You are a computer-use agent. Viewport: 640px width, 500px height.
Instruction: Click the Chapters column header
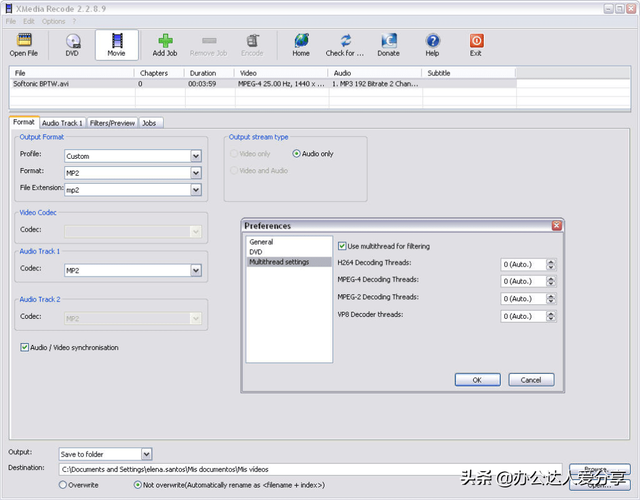click(x=160, y=73)
